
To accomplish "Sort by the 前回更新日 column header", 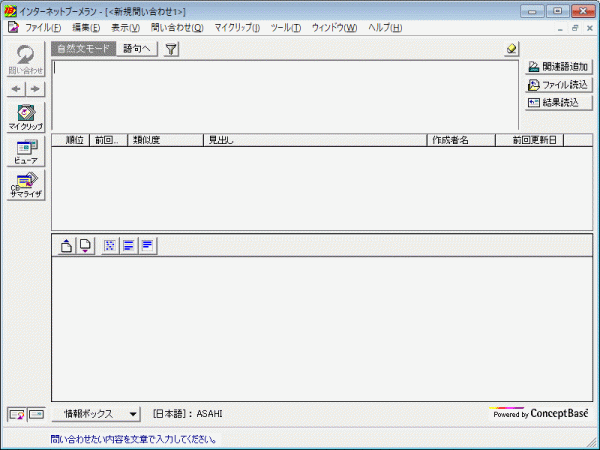I will point(530,140).
